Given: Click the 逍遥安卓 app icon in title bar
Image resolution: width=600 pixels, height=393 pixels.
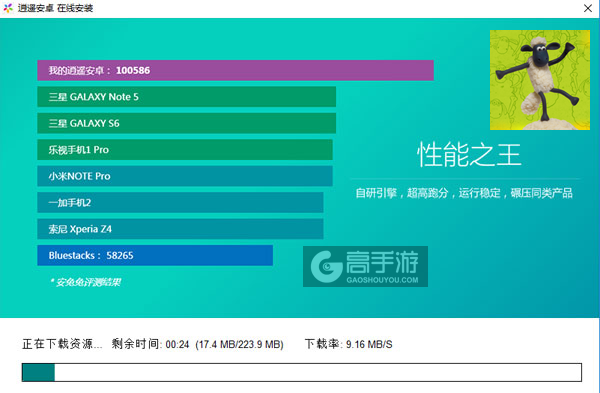Looking at the screenshot, I should [x=8, y=8].
